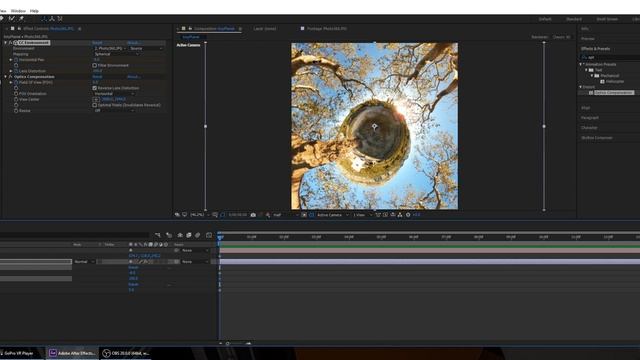The width and height of the screenshot is (640, 360).
Task: Switch to the Effect Controls tab
Action: (48, 29)
